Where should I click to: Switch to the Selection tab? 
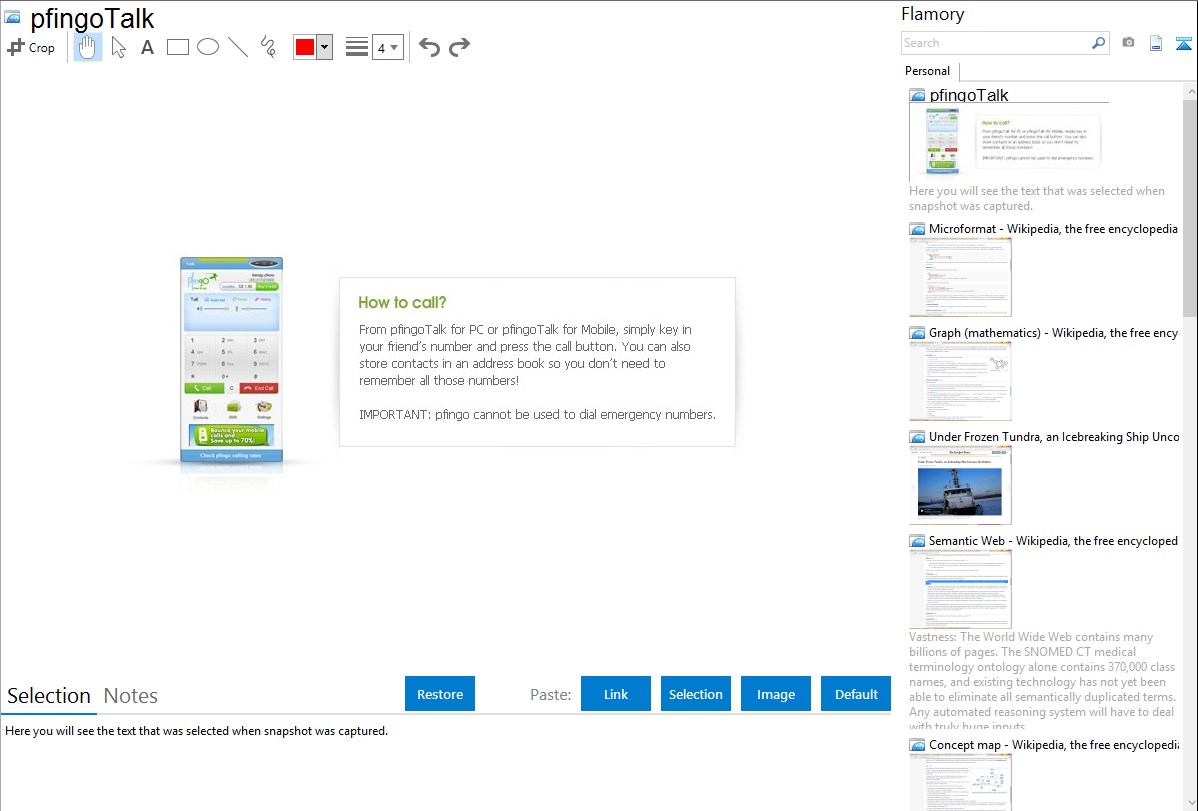coord(49,696)
